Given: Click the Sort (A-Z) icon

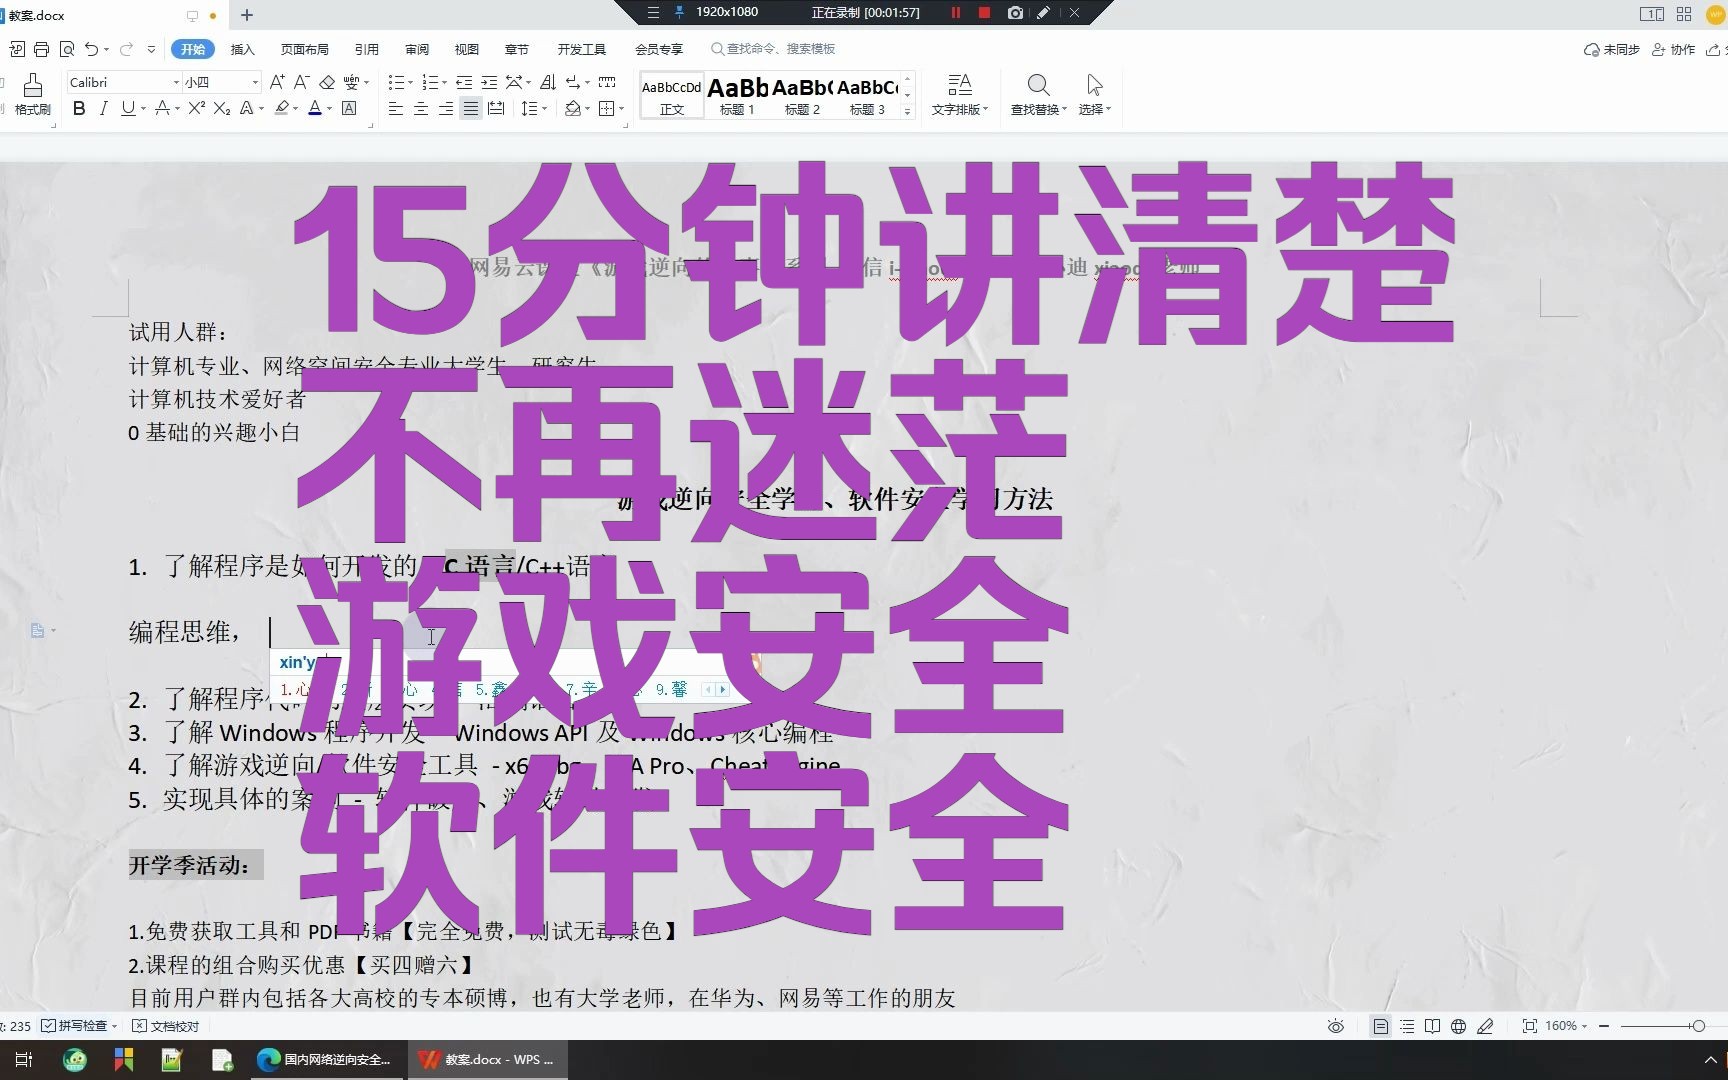Looking at the screenshot, I should click(547, 82).
